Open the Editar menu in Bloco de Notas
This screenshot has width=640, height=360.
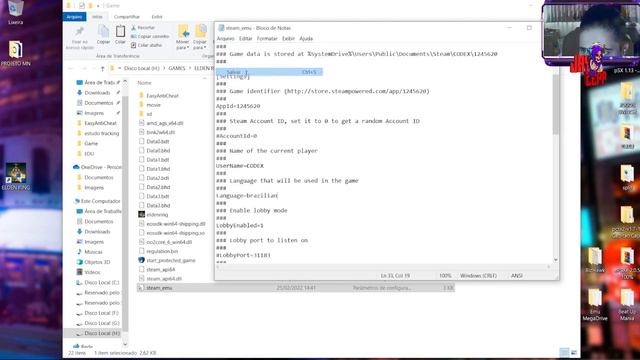245,38
